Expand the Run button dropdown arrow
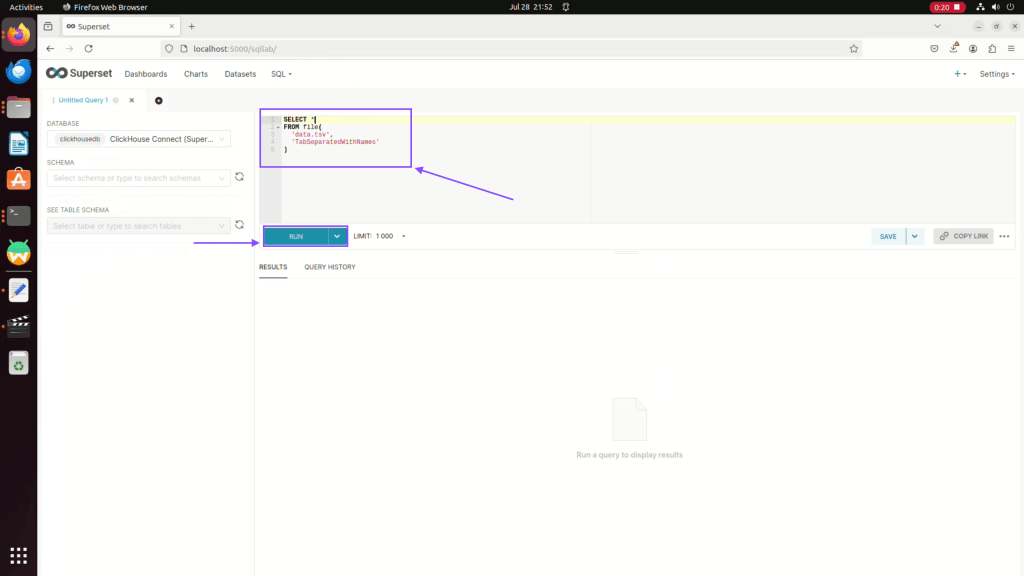The image size is (1024, 576). [337, 236]
